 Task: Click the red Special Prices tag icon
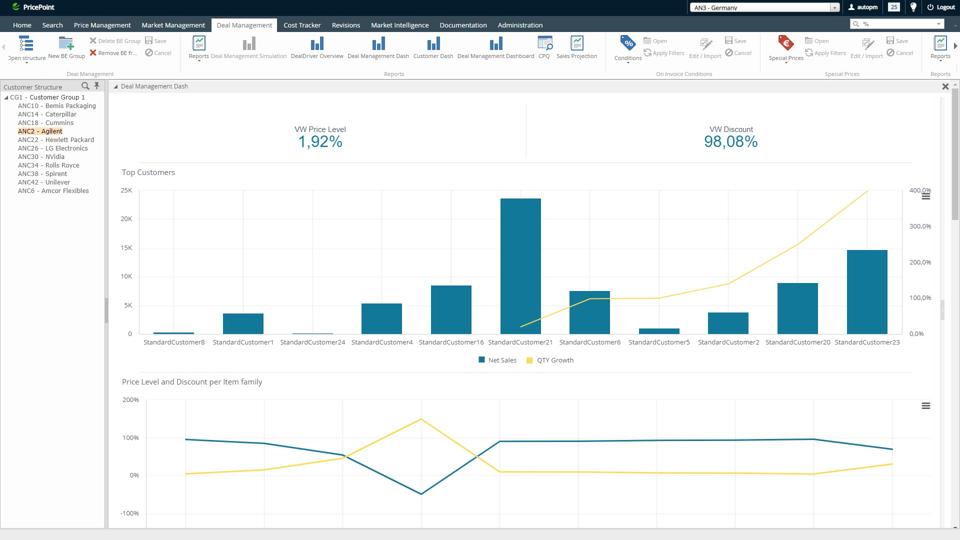pyautogui.click(x=786, y=44)
